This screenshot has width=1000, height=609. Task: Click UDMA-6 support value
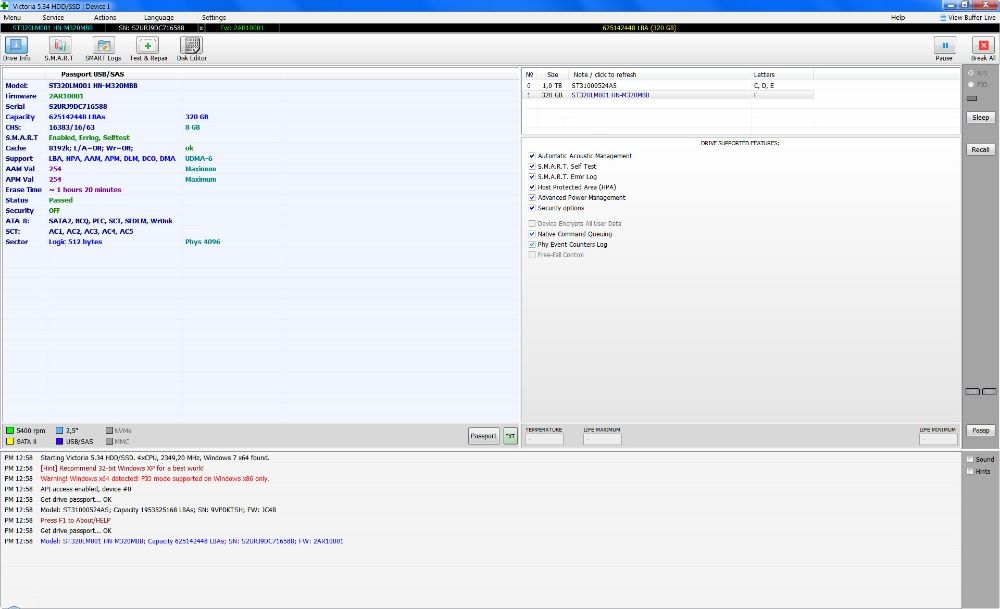[x=199, y=158]
